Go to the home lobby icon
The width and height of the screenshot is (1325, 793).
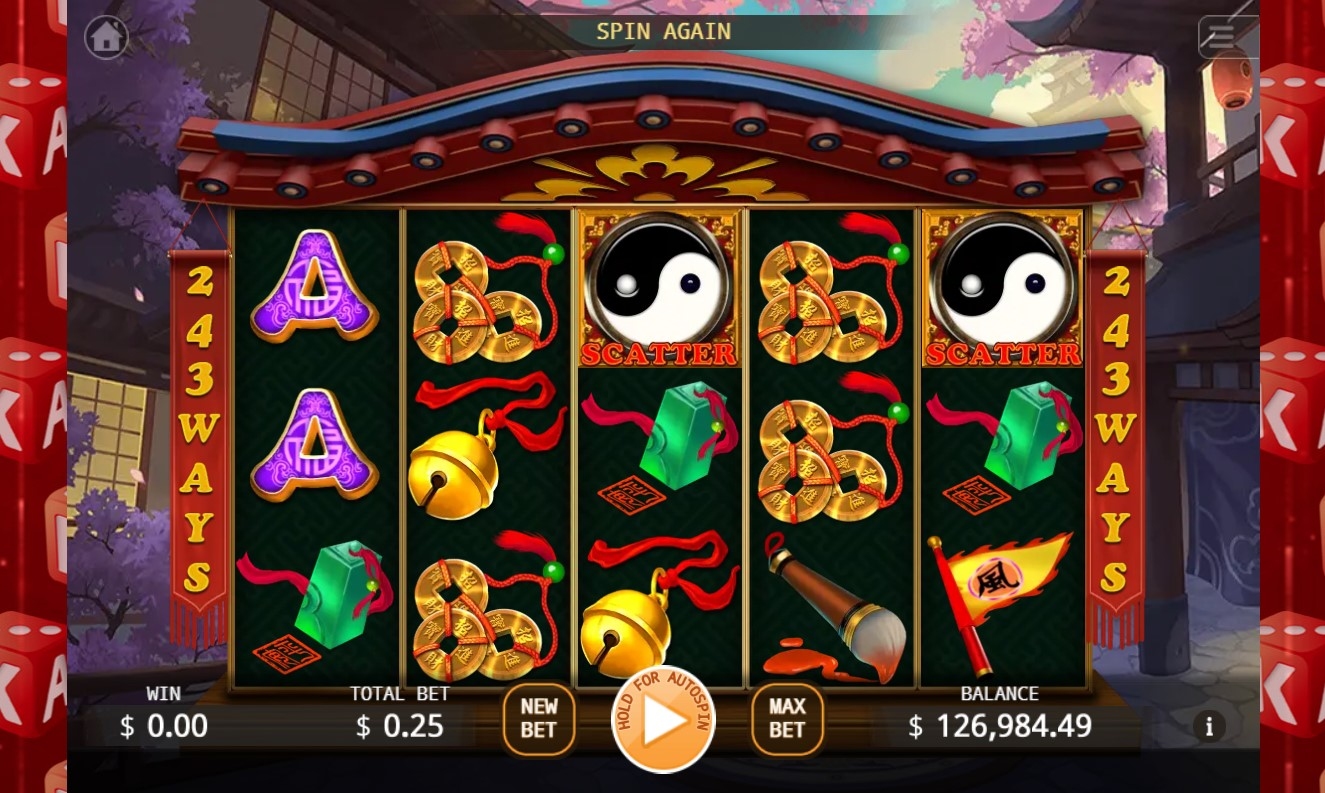(x=106, y=38)
